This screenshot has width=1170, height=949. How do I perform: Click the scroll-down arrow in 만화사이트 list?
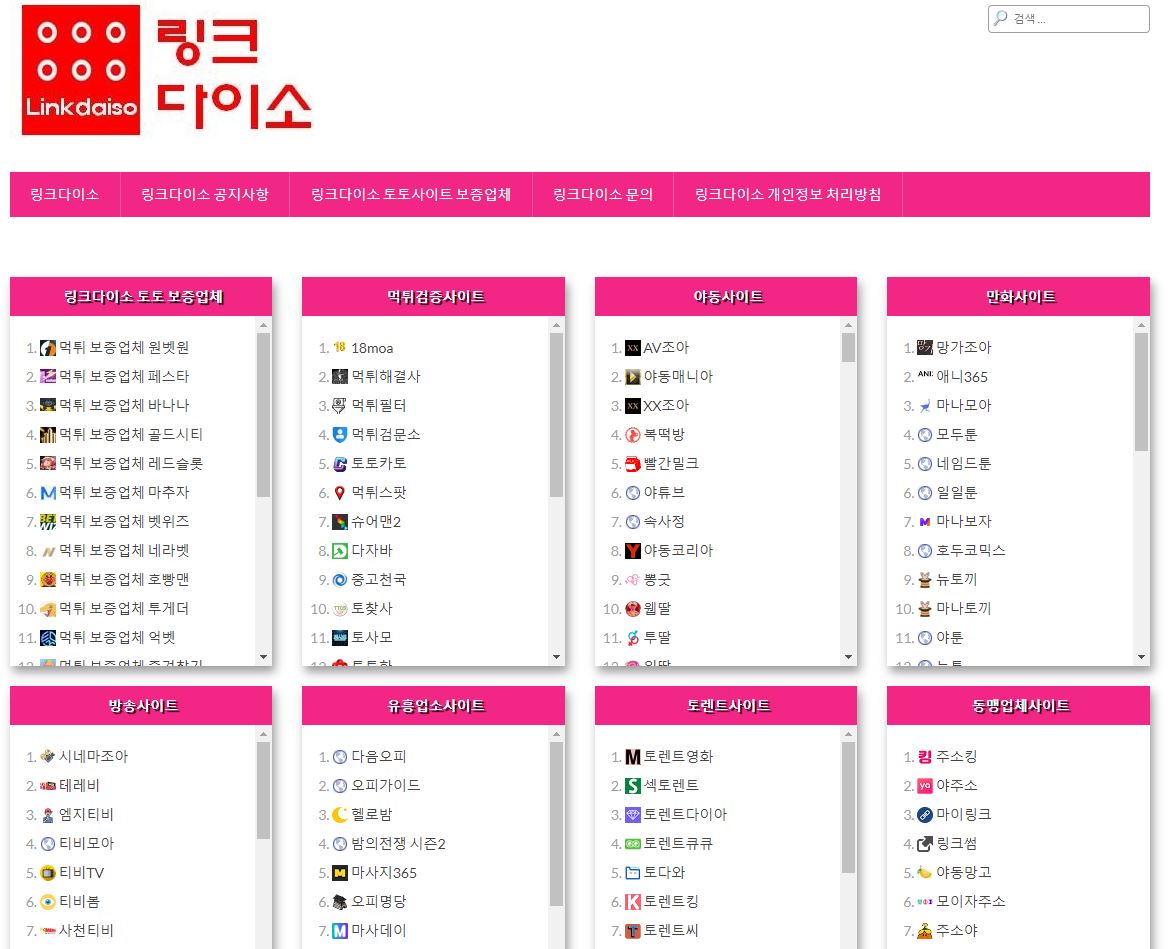pyautogui.click(x=1141, y=657)
